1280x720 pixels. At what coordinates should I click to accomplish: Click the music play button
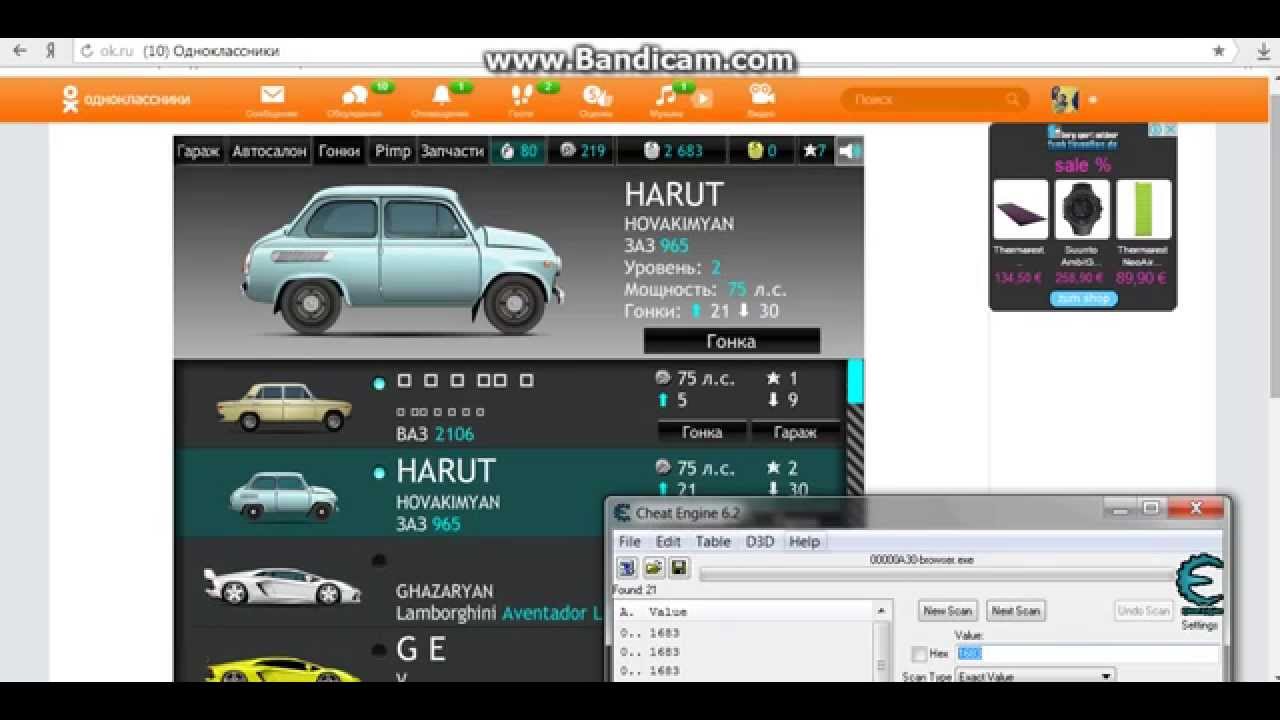tap(702, 98)
